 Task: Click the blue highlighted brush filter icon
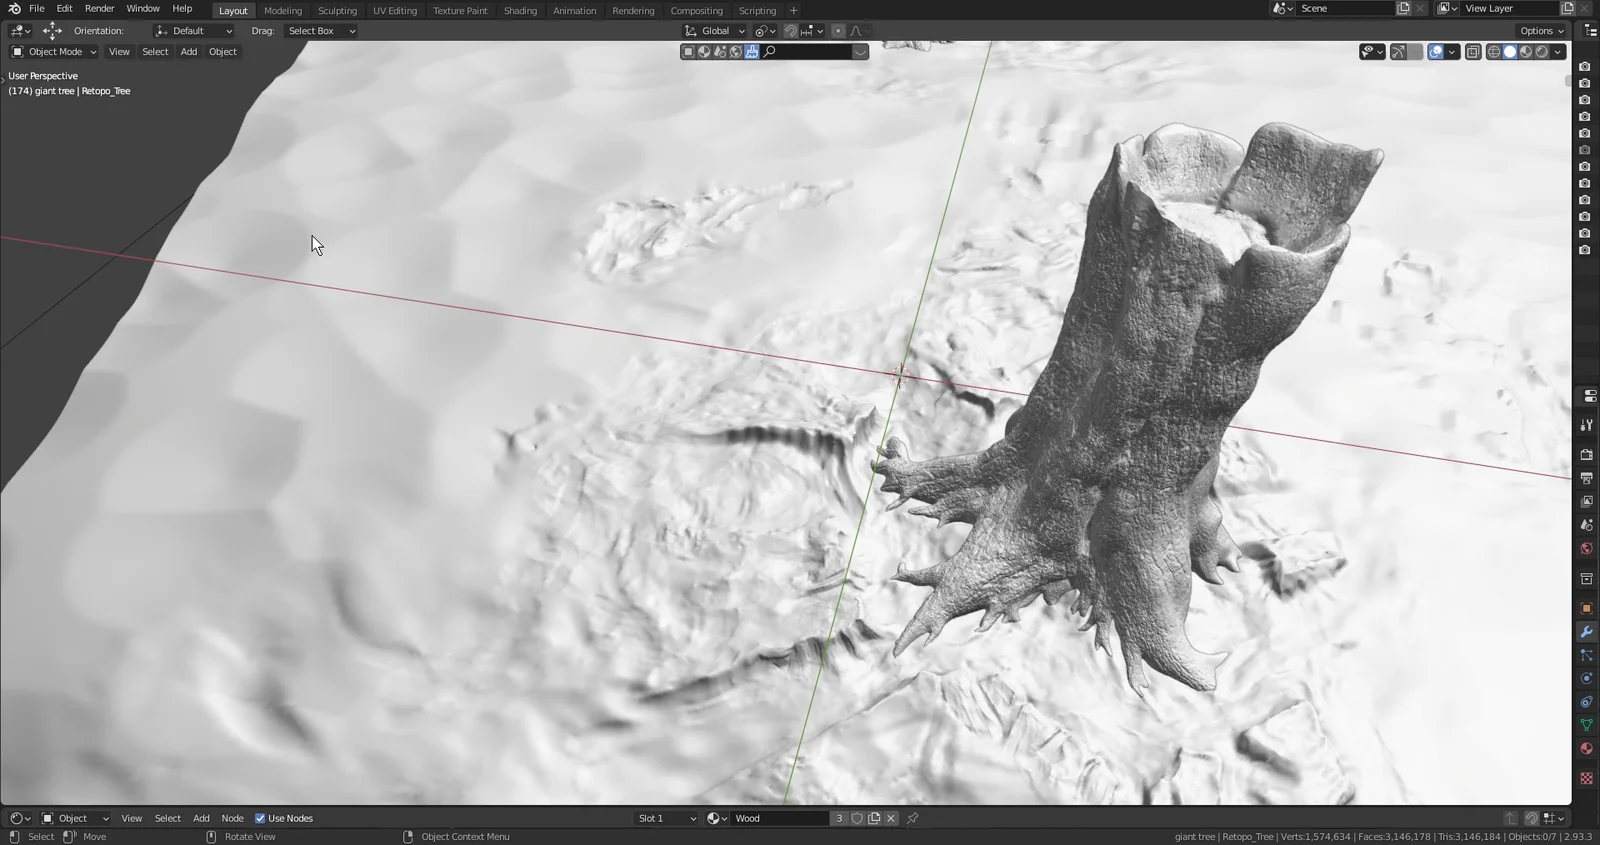(751, 52)
